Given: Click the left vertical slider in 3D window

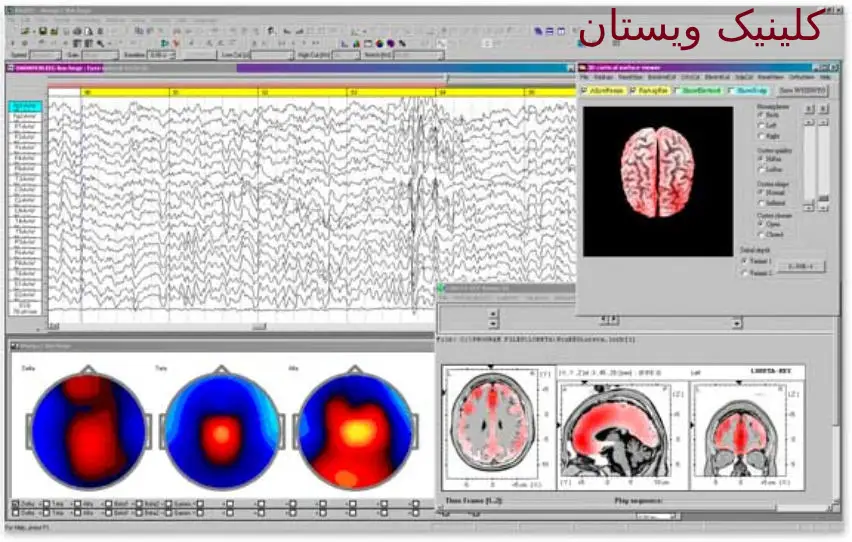Looking at the screenshot, I should pyautogui.click(x=810, y=163).
